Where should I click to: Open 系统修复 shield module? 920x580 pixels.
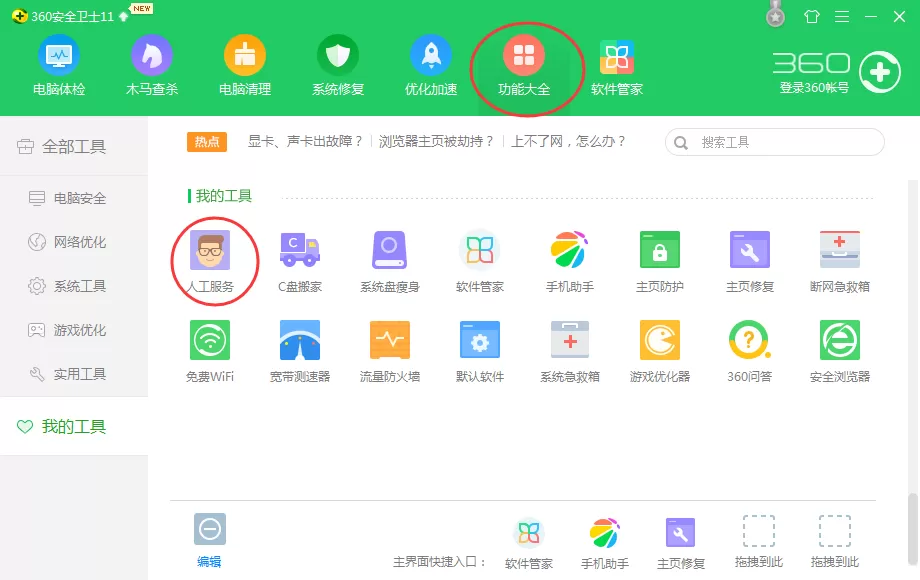338,66
